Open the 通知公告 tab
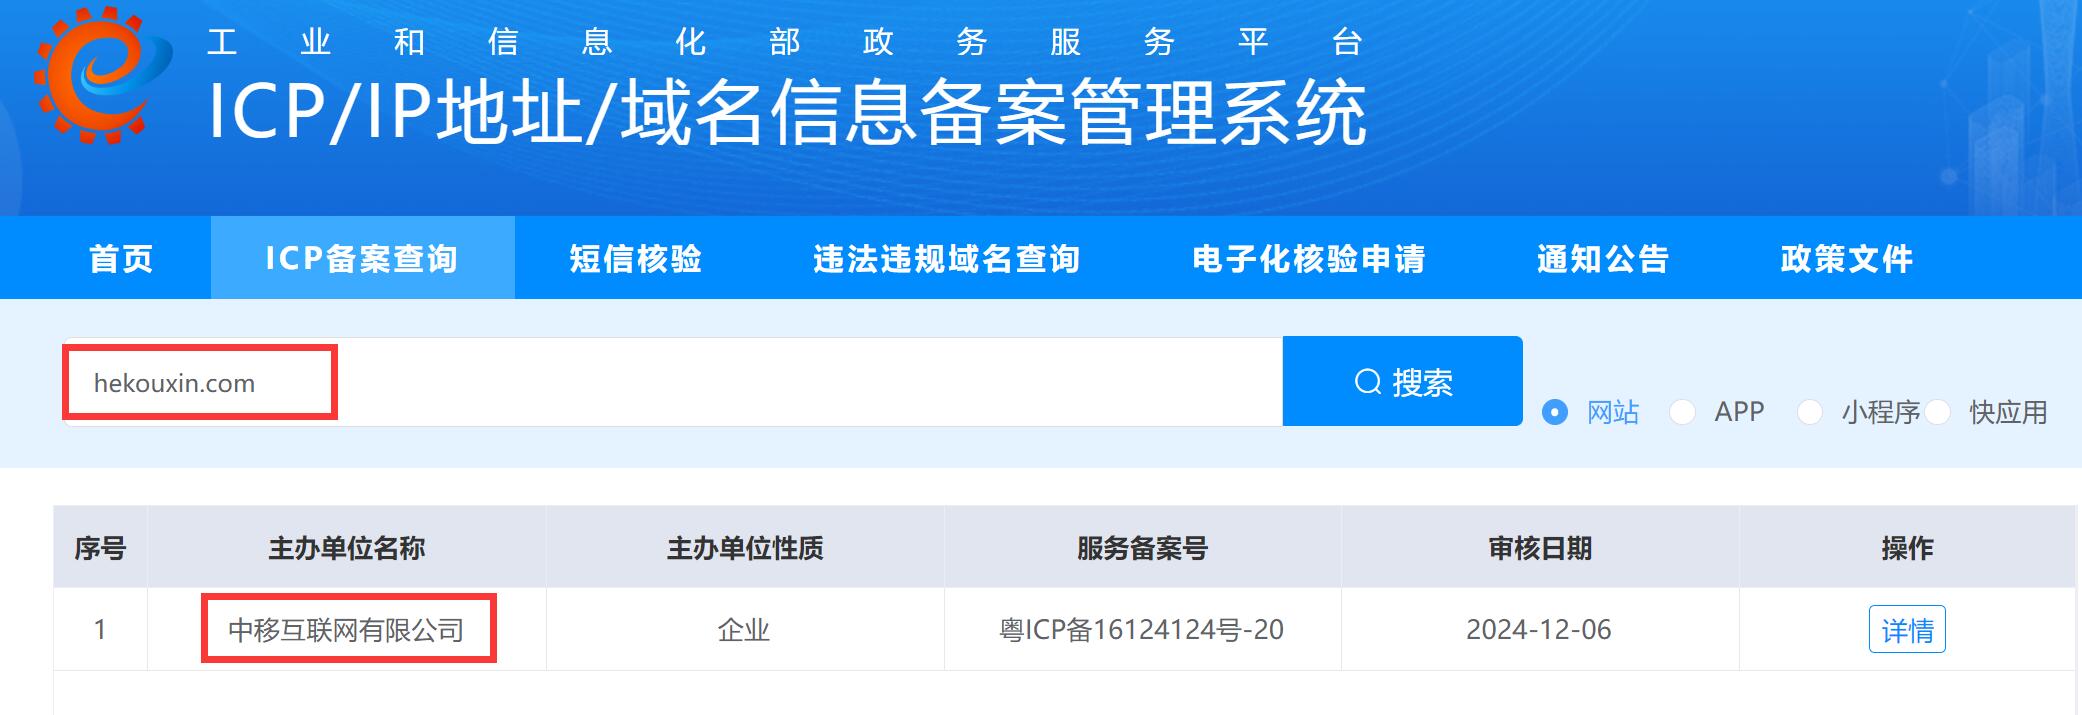This screenshot has width=2082, height=715. tap(1602, 258)
